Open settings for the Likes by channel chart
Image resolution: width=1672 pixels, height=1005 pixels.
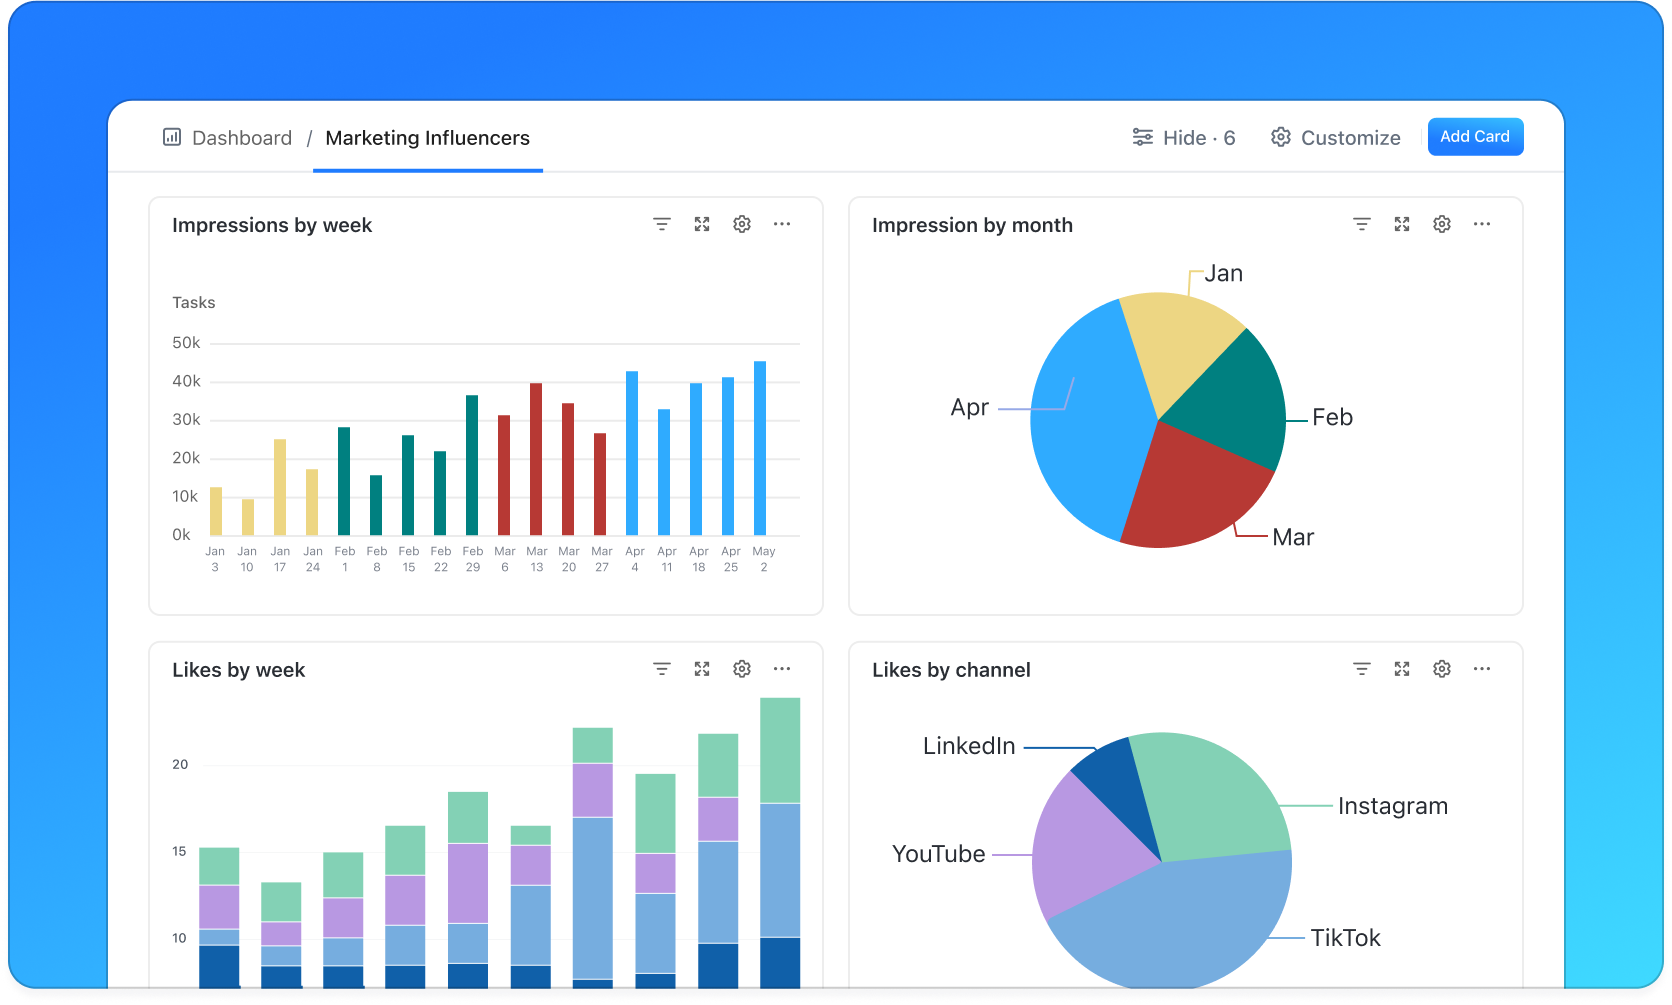point(1441,669)
